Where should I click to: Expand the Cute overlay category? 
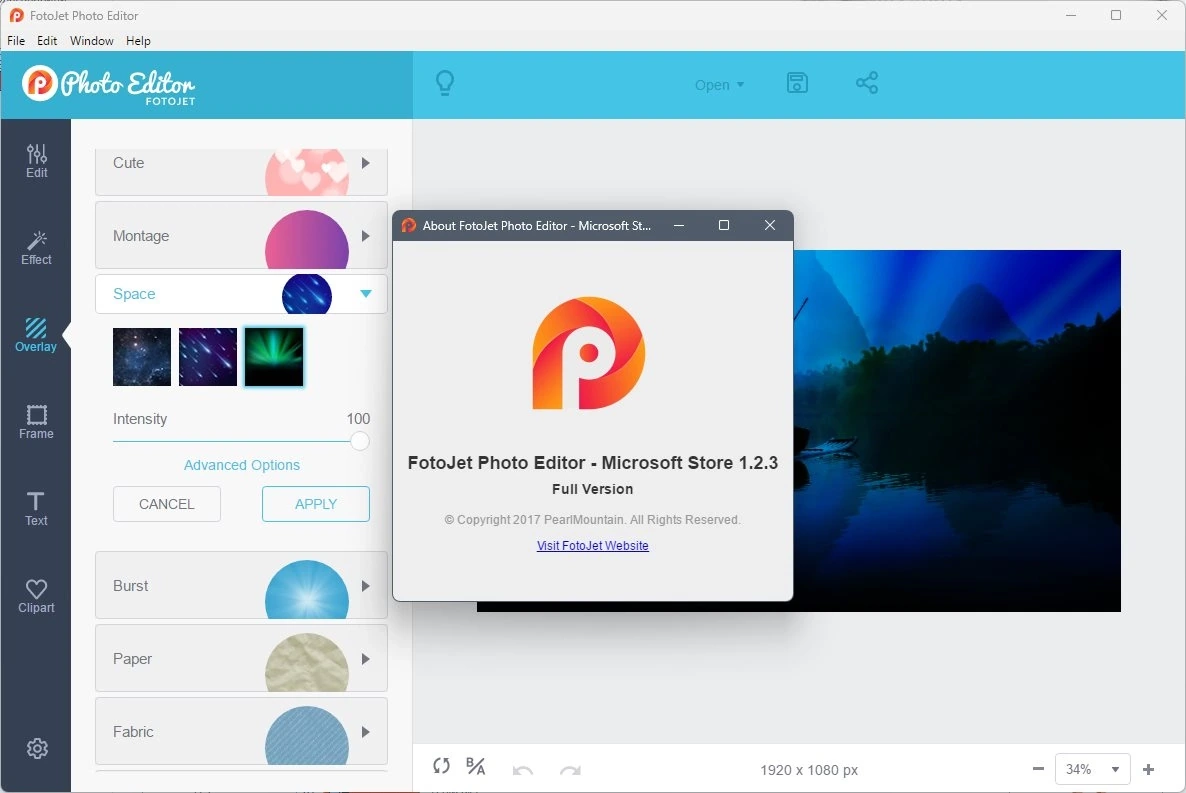tap(241, 171)
